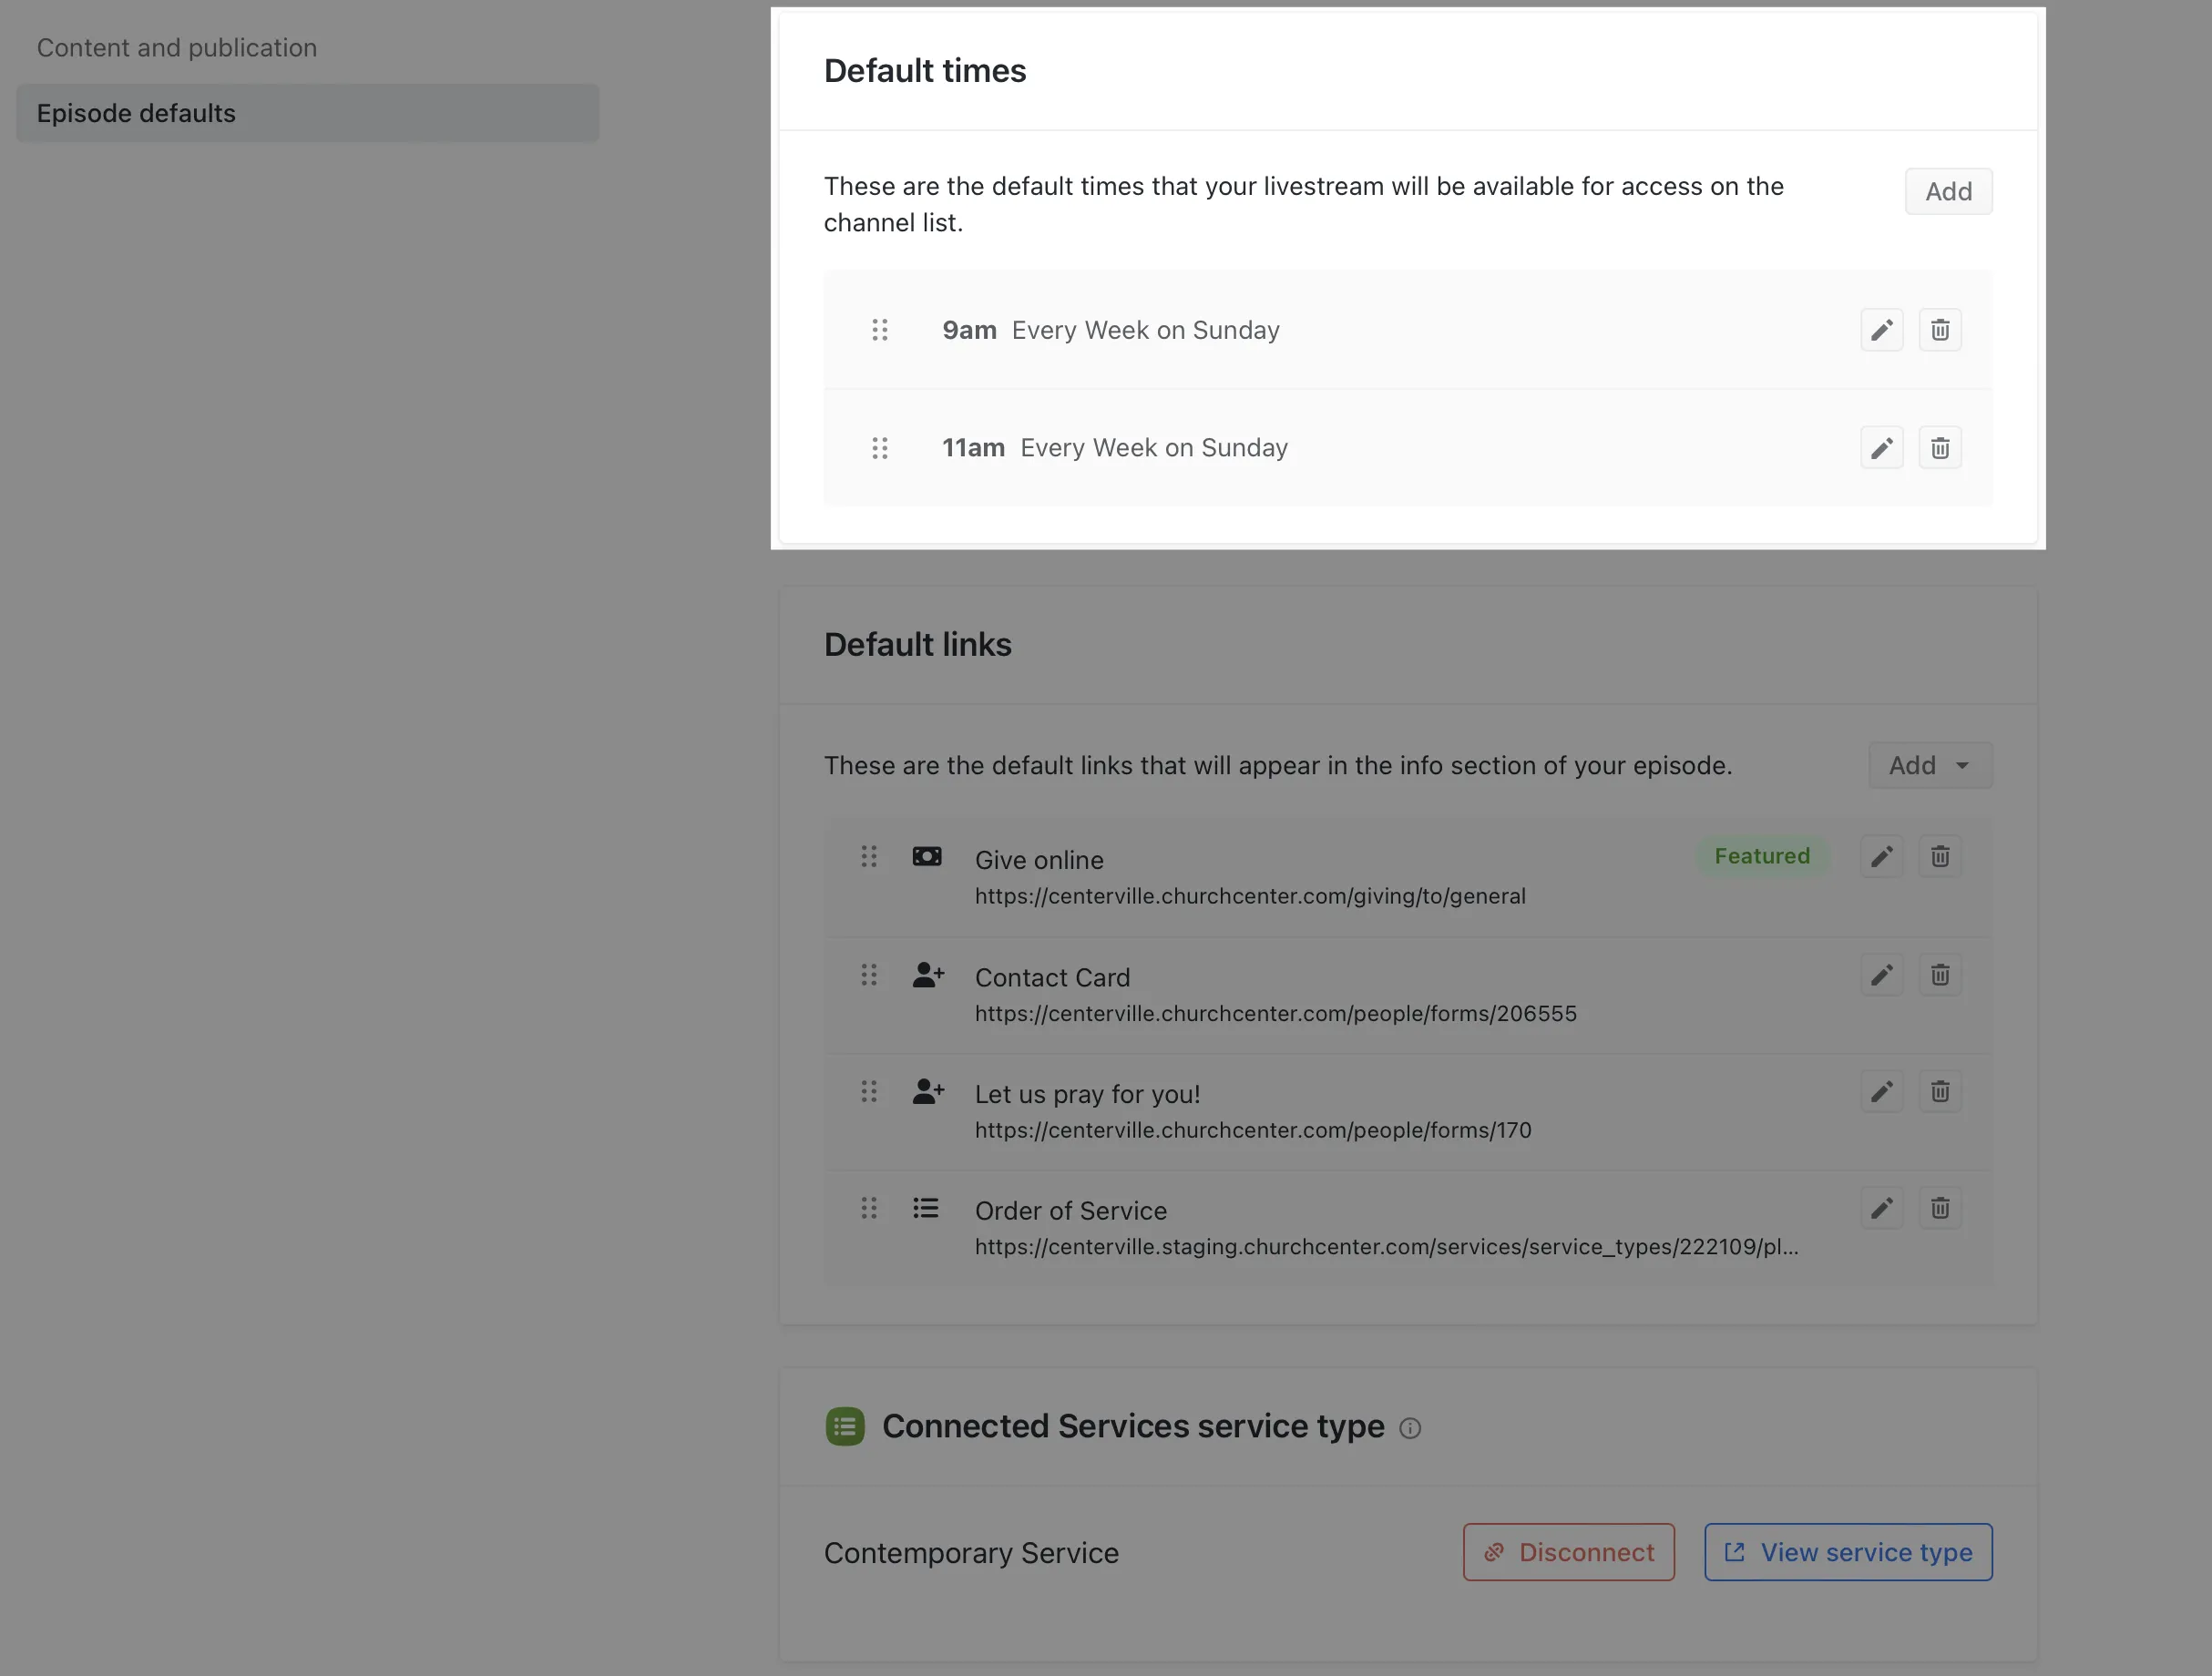Screen dimensions: 2212x1676
Task: Select Episode defaults in the sidebar
Action: click(x=136, y=113)
